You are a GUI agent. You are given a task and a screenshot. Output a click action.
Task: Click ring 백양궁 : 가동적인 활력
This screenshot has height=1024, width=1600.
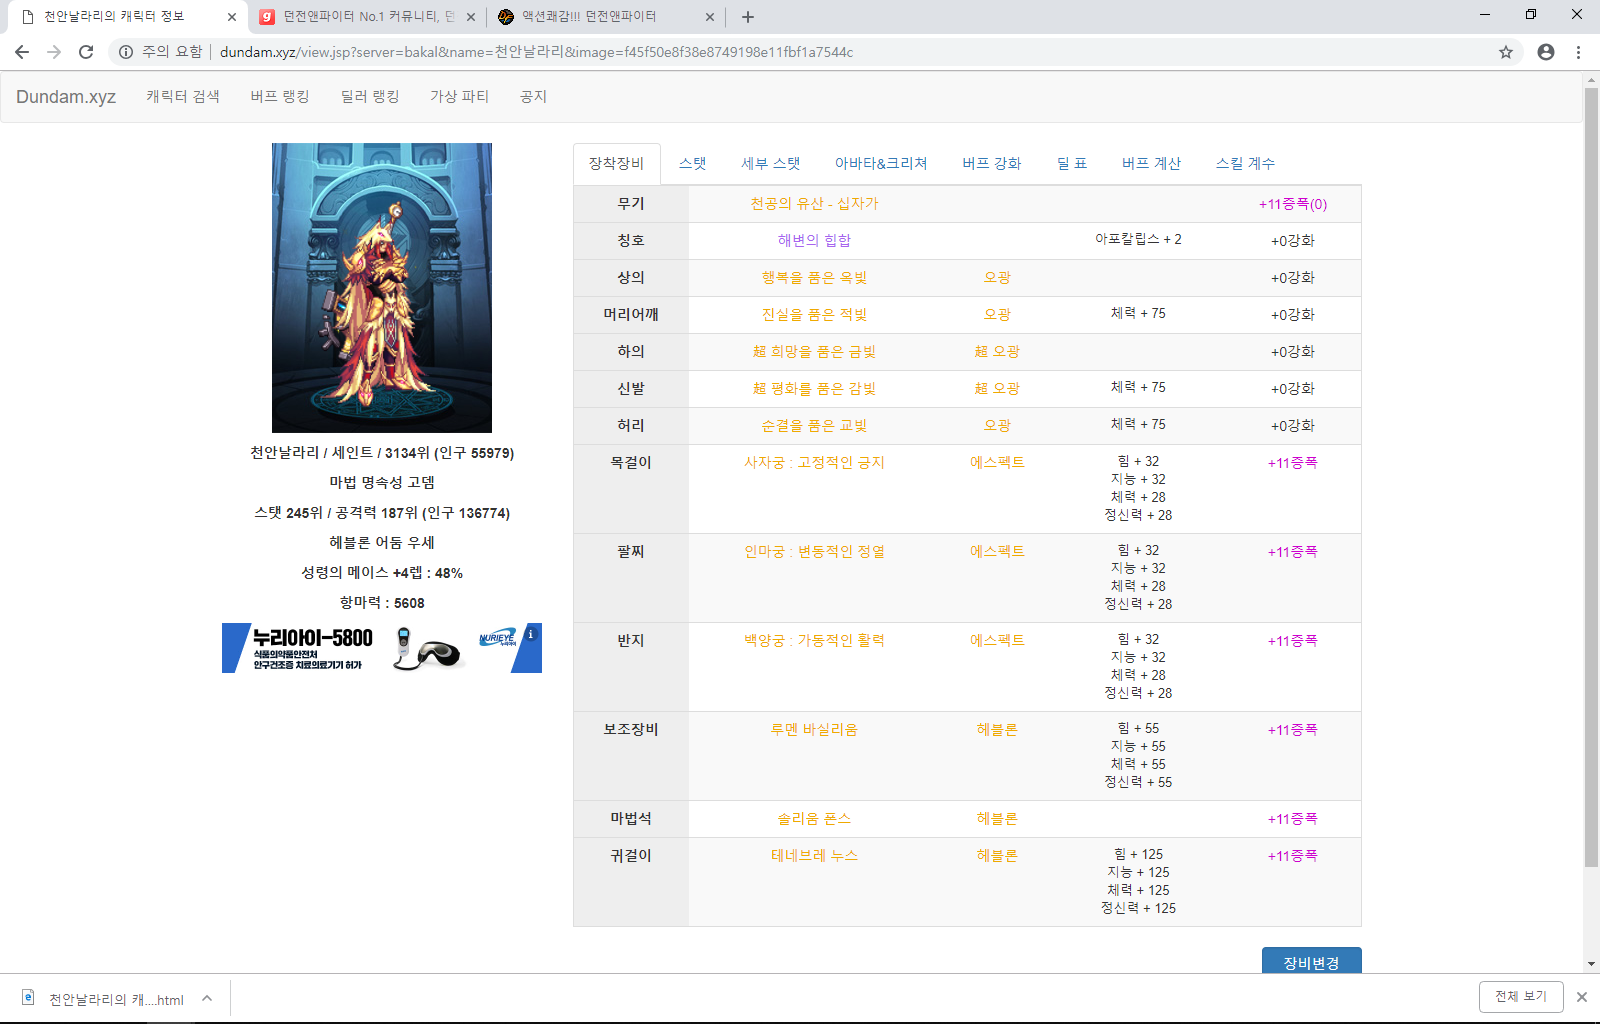pos(815,641)
